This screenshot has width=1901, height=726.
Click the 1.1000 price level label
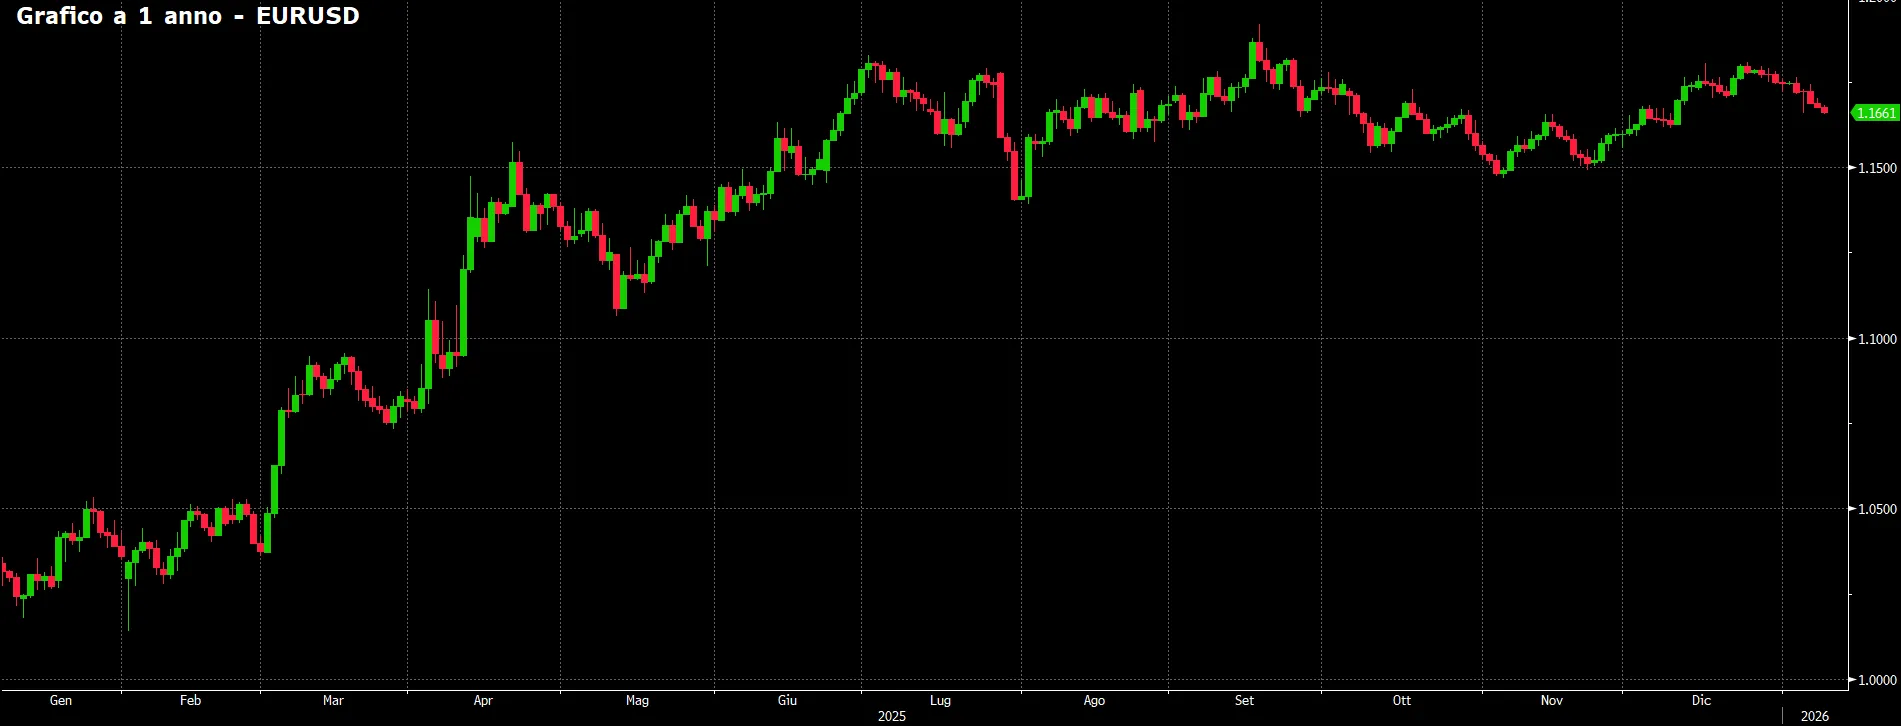[x=1877, y=339]
